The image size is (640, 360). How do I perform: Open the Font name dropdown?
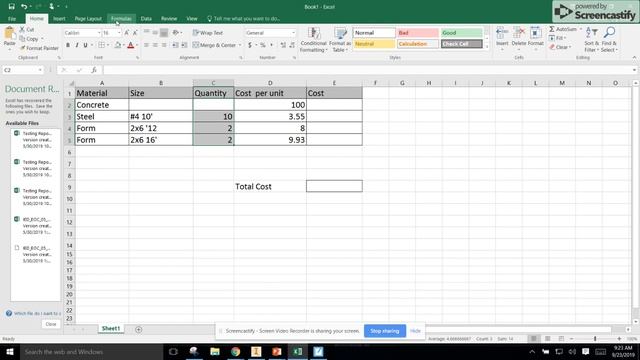tap(99, 33)
